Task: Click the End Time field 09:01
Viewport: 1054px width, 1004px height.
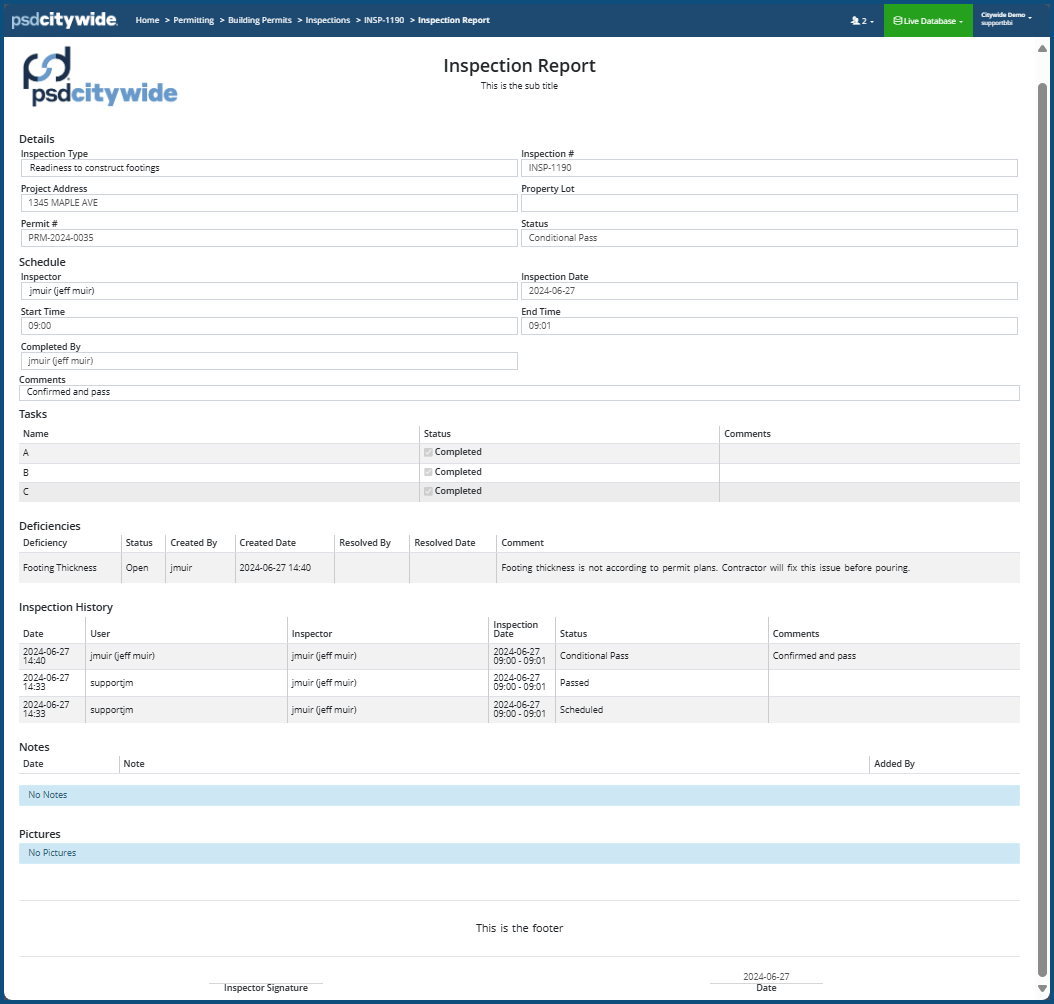Action: tap(769, 326)
